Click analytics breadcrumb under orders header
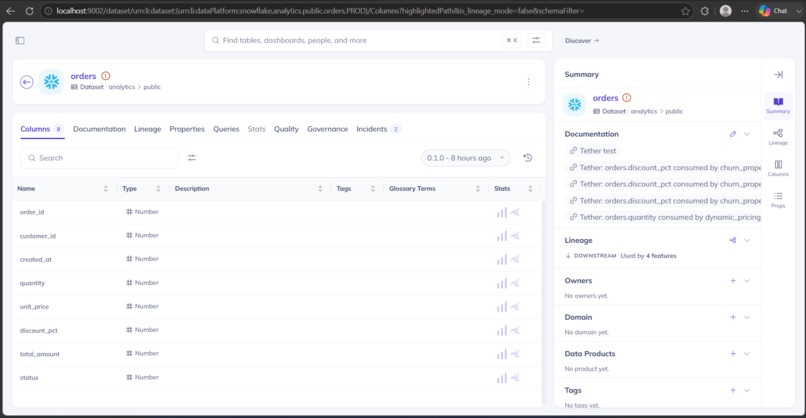Image resolution: width=806 pixels, height=418 pixels. [122, 87]
